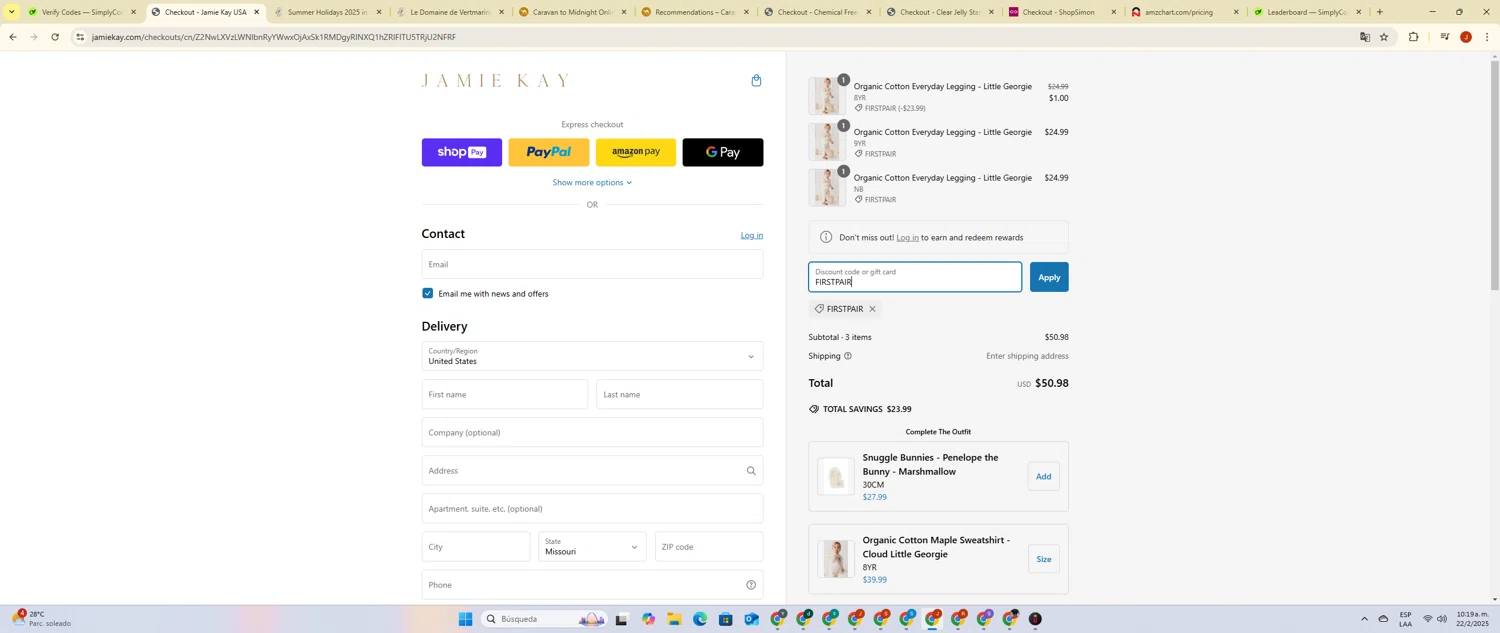Open the browser extensions puzzle icon

coord(1413,37)
